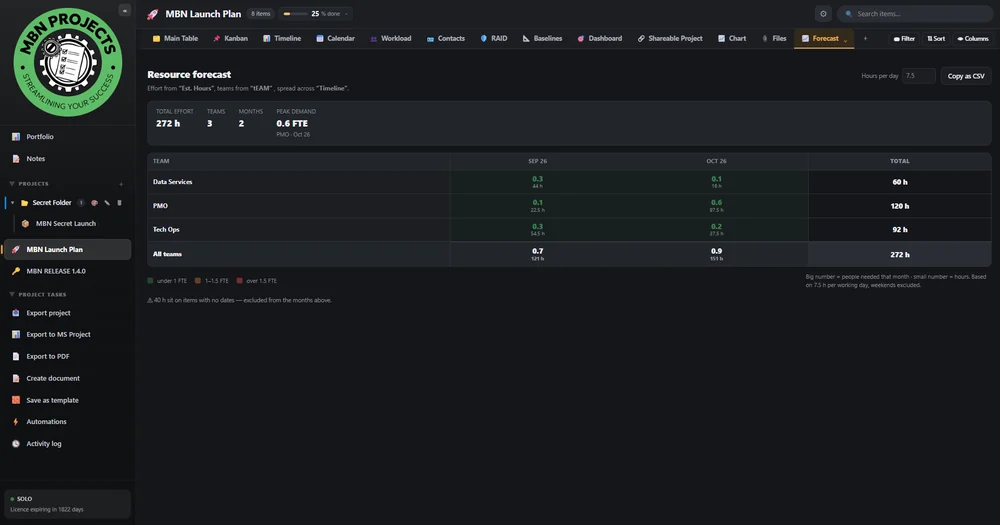The width and height of the screenshot is (1000, 525).
Task: Click PMO Oct 26 cell showing 0.6
Action: click(x=716, y=205)
